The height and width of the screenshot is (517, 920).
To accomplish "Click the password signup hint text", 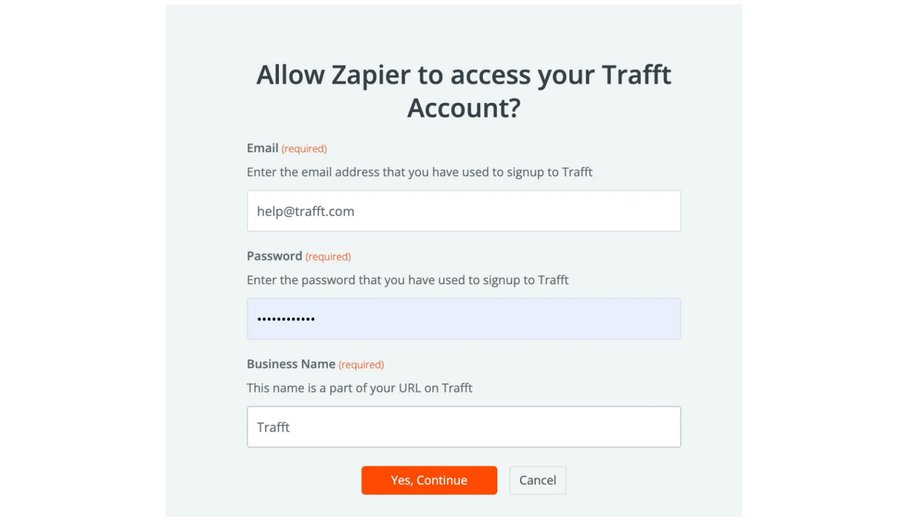I will point(407,280).
